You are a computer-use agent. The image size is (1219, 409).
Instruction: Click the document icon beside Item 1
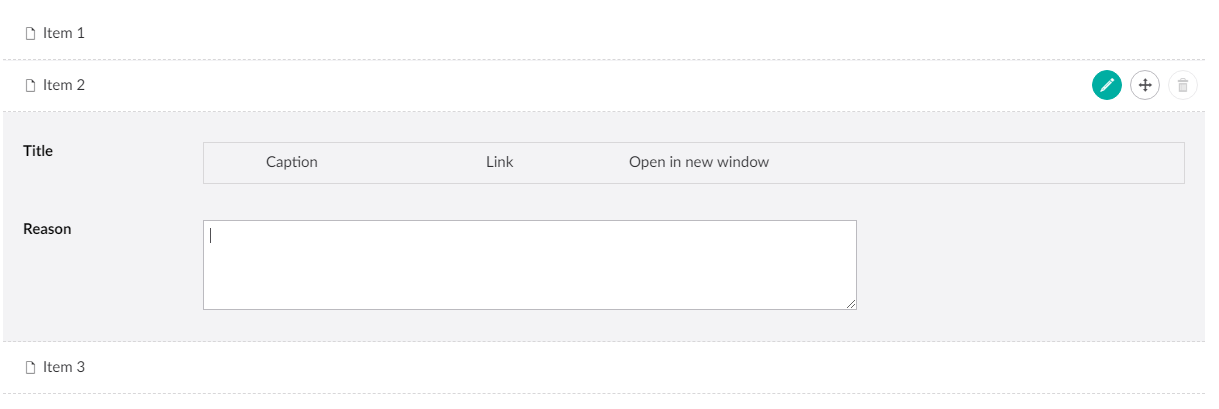(x=30, y=34)
